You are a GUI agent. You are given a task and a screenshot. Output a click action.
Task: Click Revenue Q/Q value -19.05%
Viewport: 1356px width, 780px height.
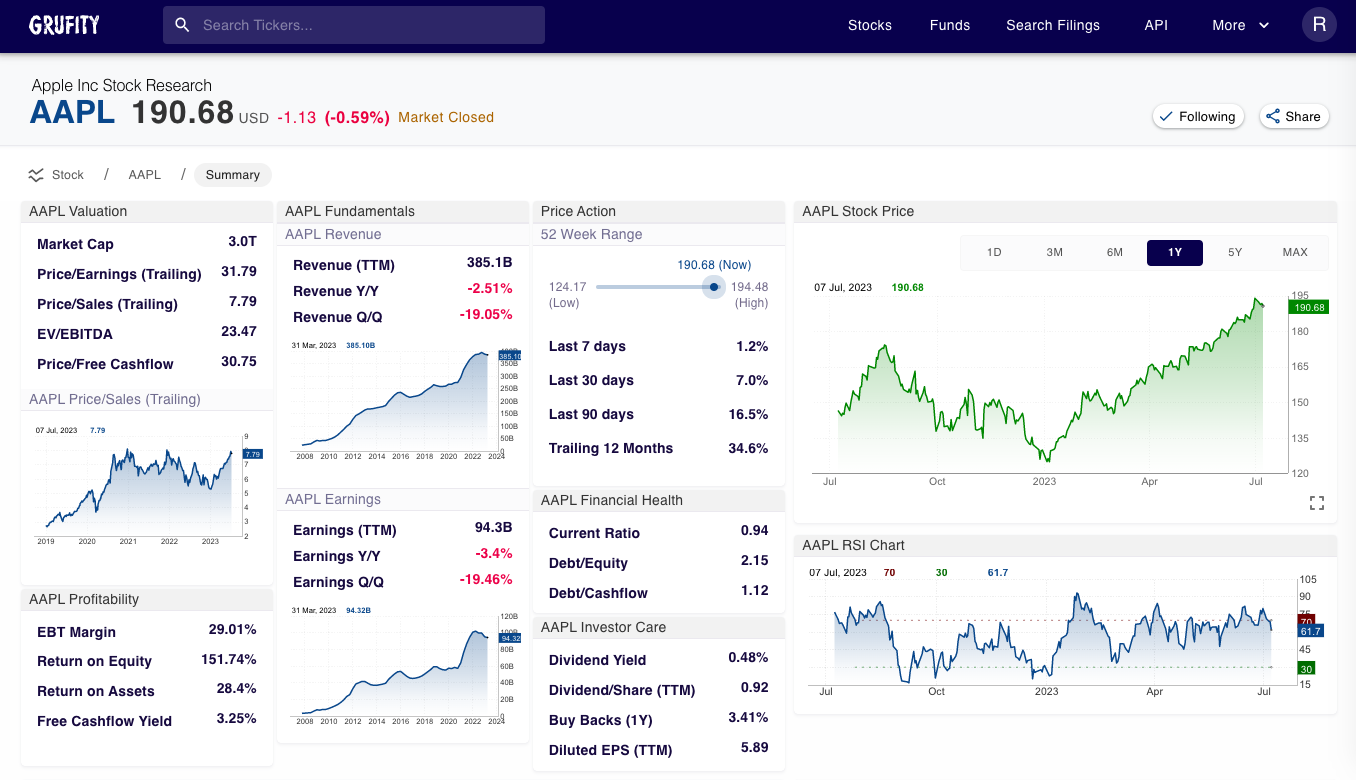click(x=486, y=314)
